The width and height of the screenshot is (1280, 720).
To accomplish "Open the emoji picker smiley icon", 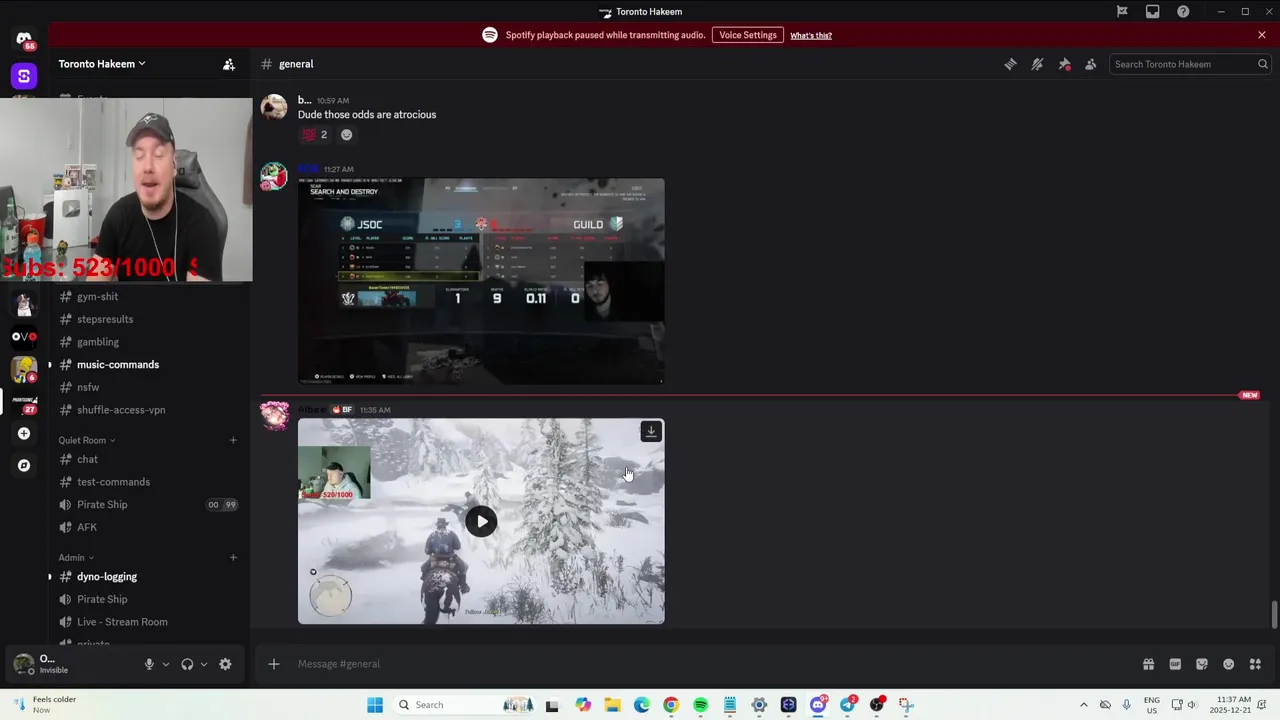I will click(x=1228, y=664).
